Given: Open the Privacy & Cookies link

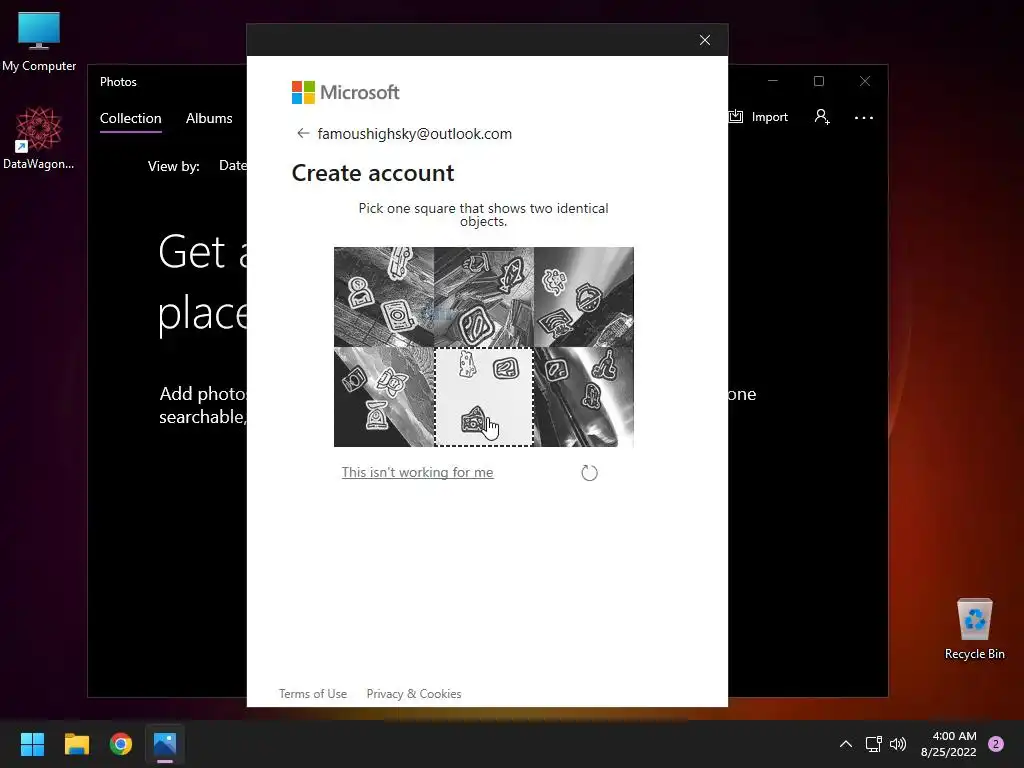Looking at the screenshot, I should (414, 694).
